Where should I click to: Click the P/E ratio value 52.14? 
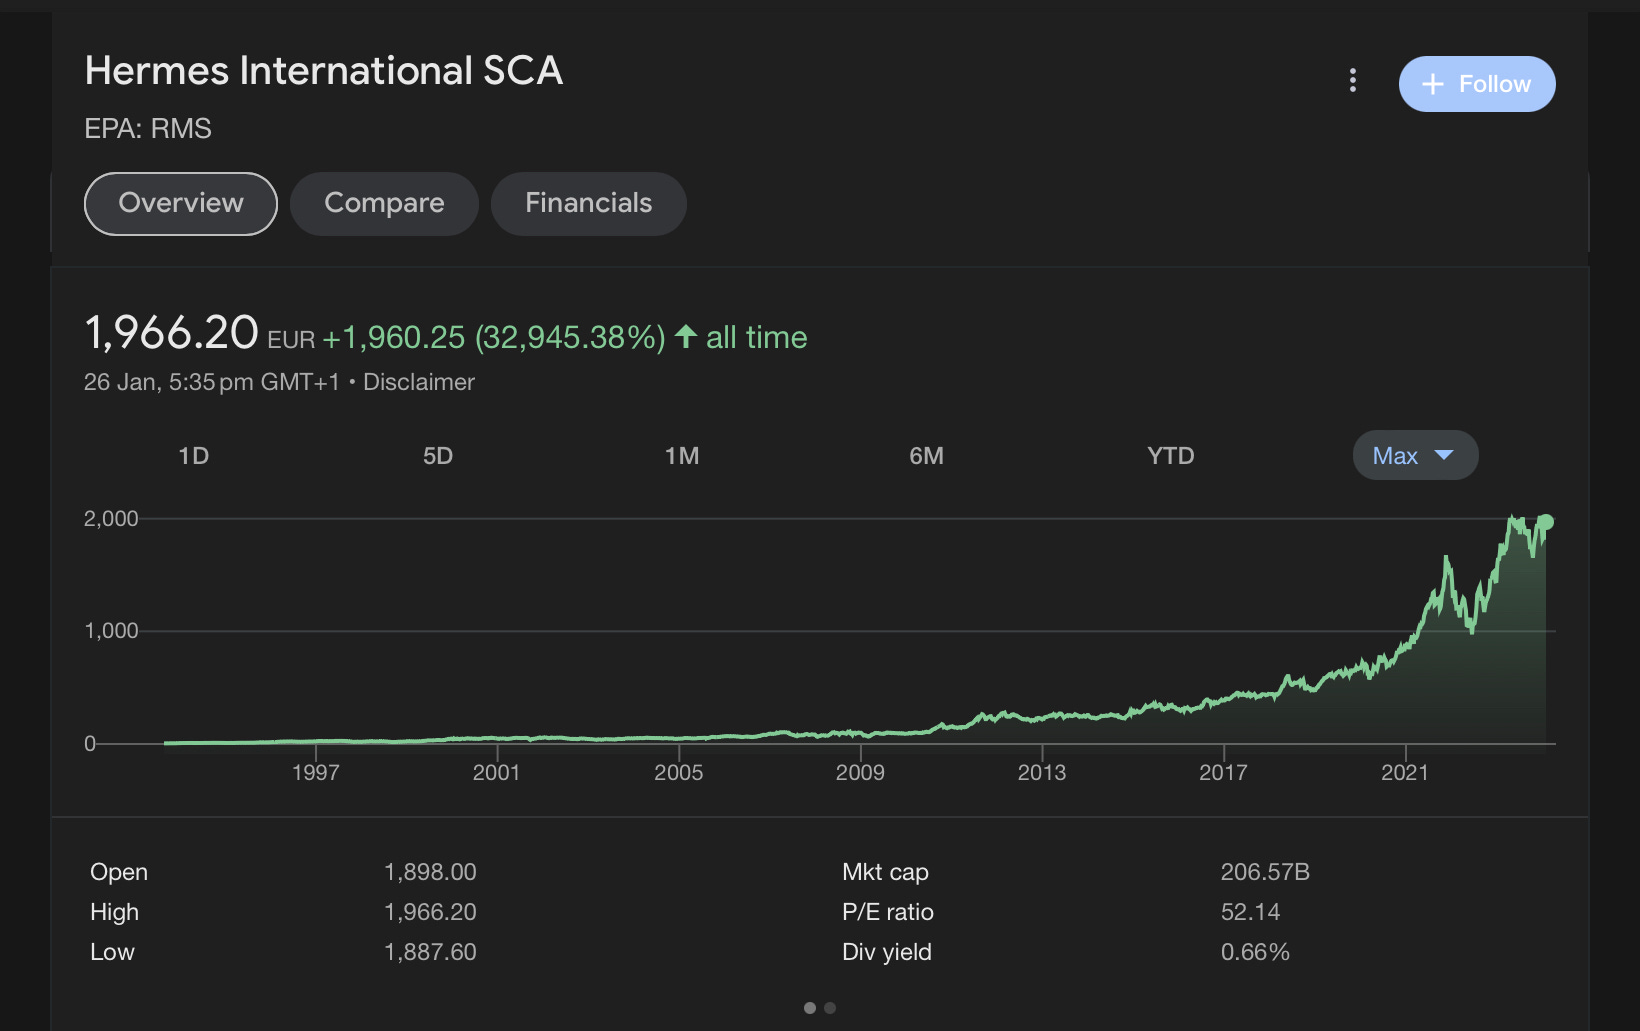(x=1250, y=912)
